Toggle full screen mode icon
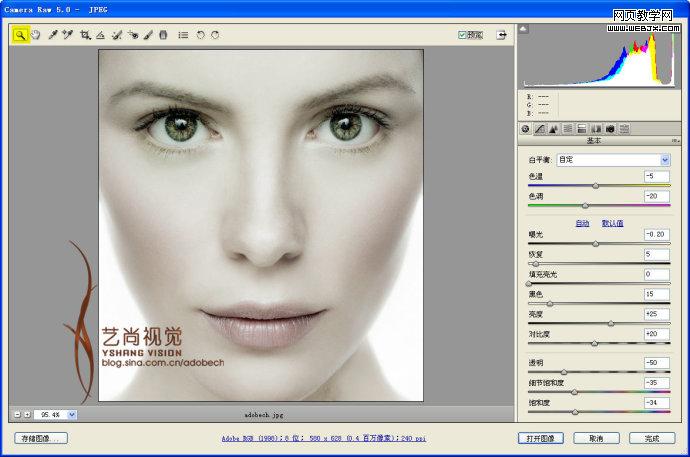The width and height of the screenshot is (690, 457). click(x=502, y=35)
